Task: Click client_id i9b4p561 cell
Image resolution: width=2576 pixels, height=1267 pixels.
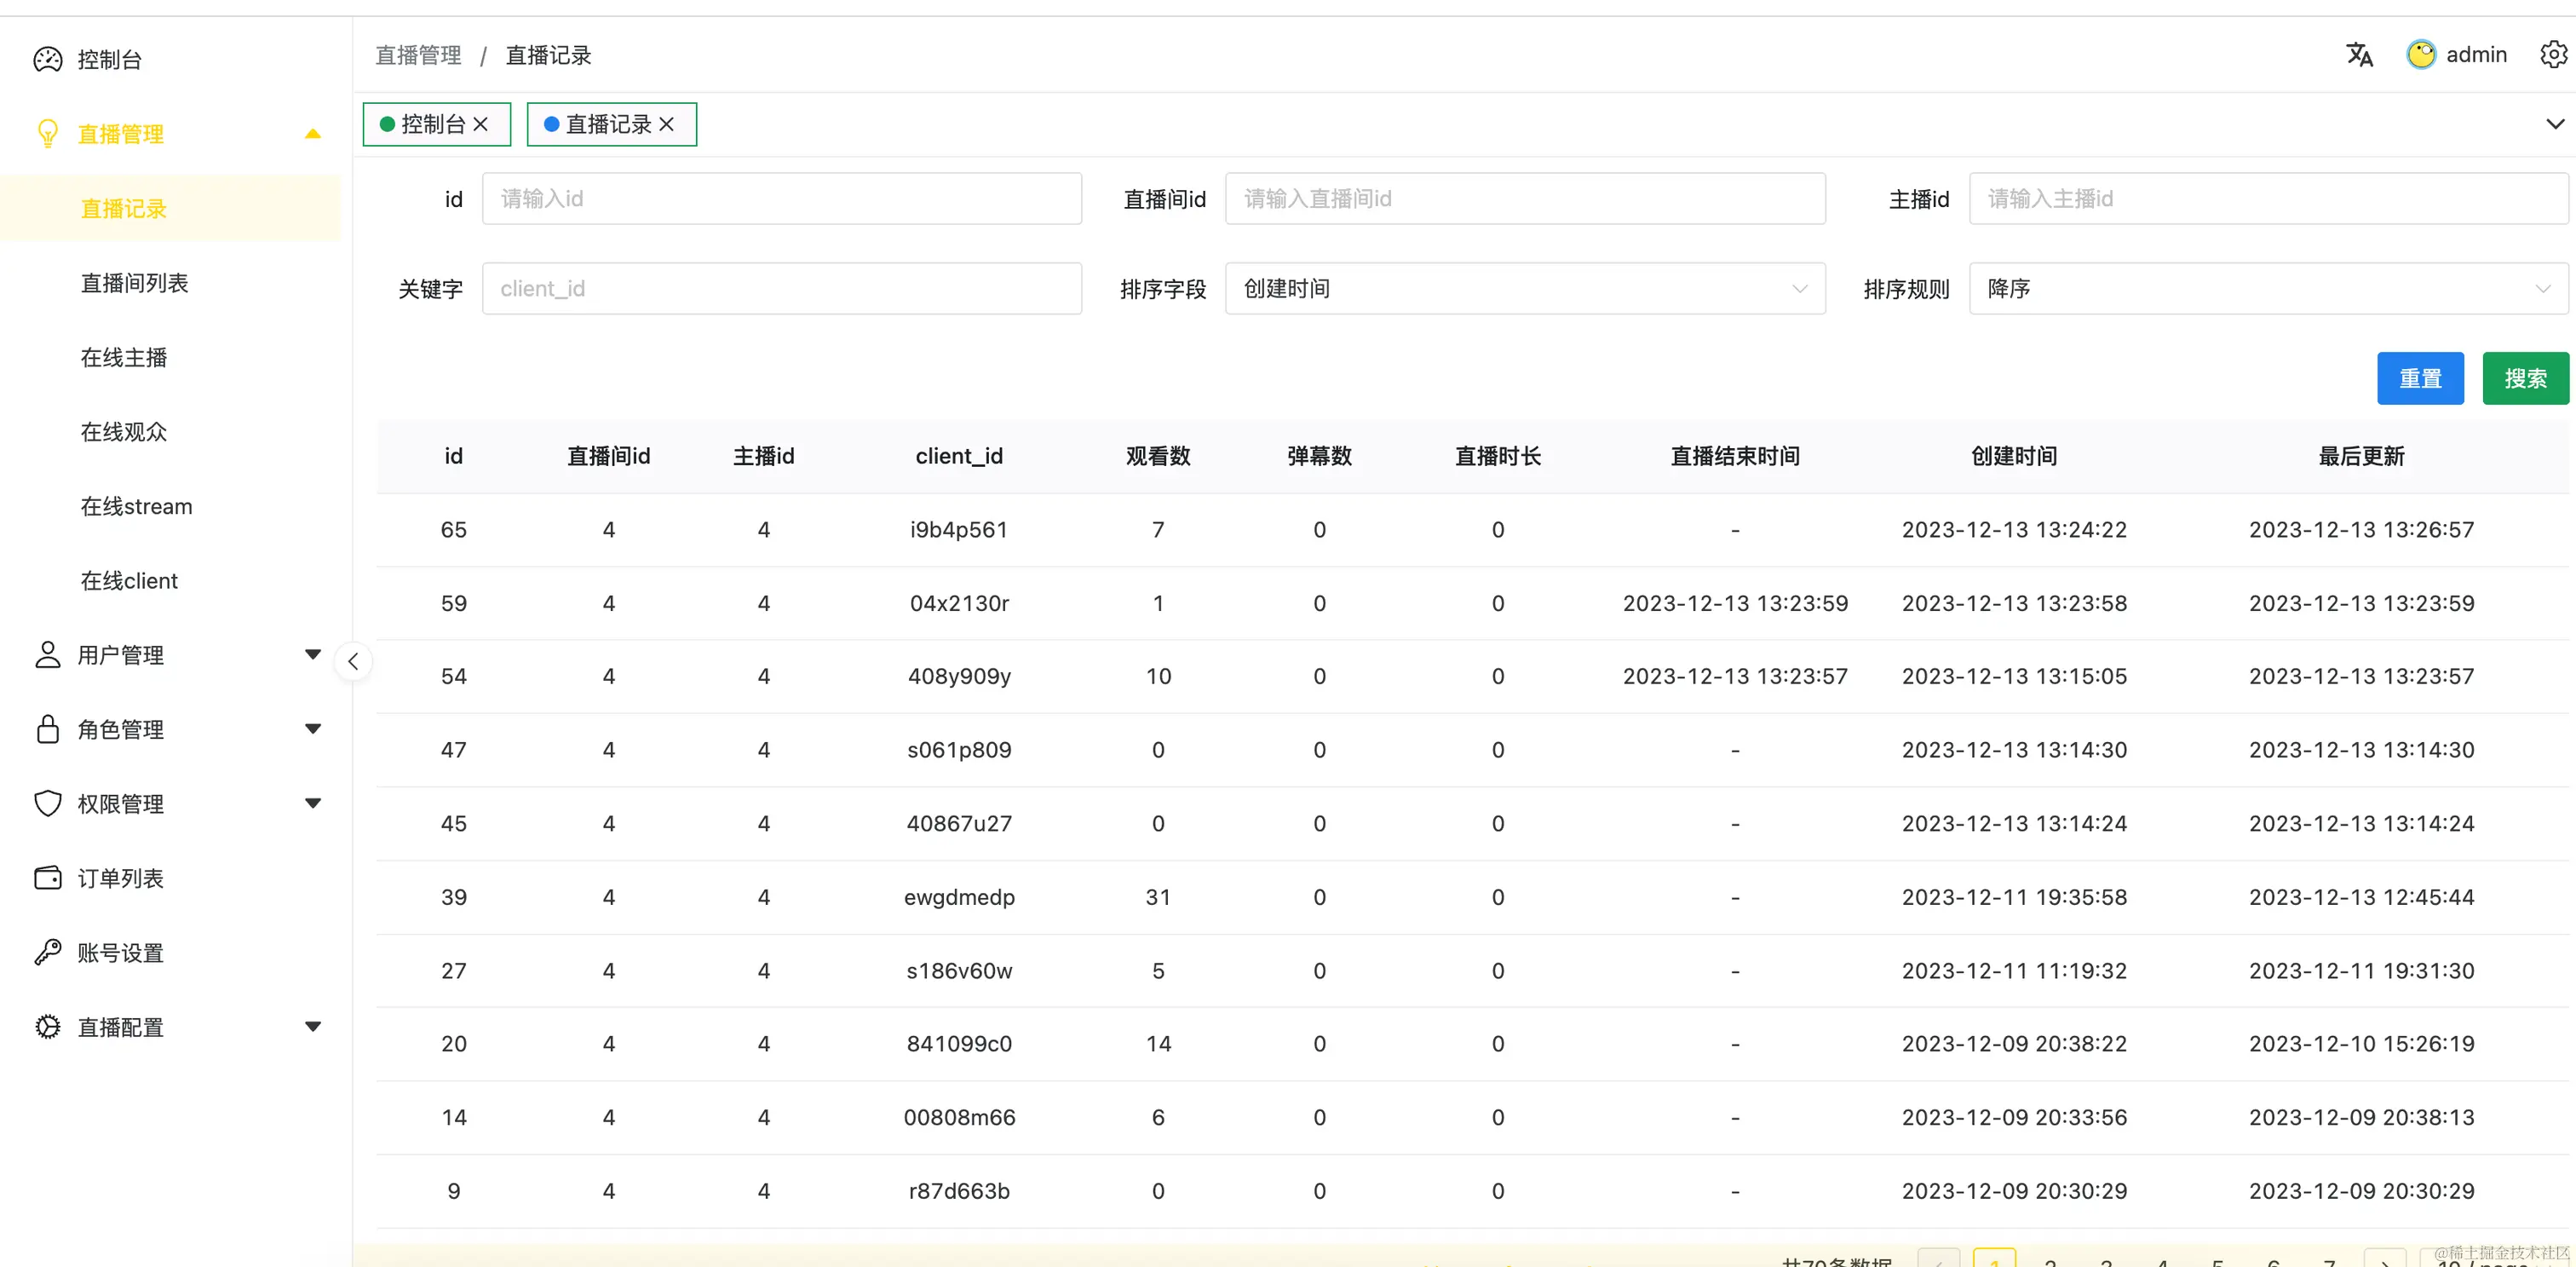Action: (x=959, y=530)
